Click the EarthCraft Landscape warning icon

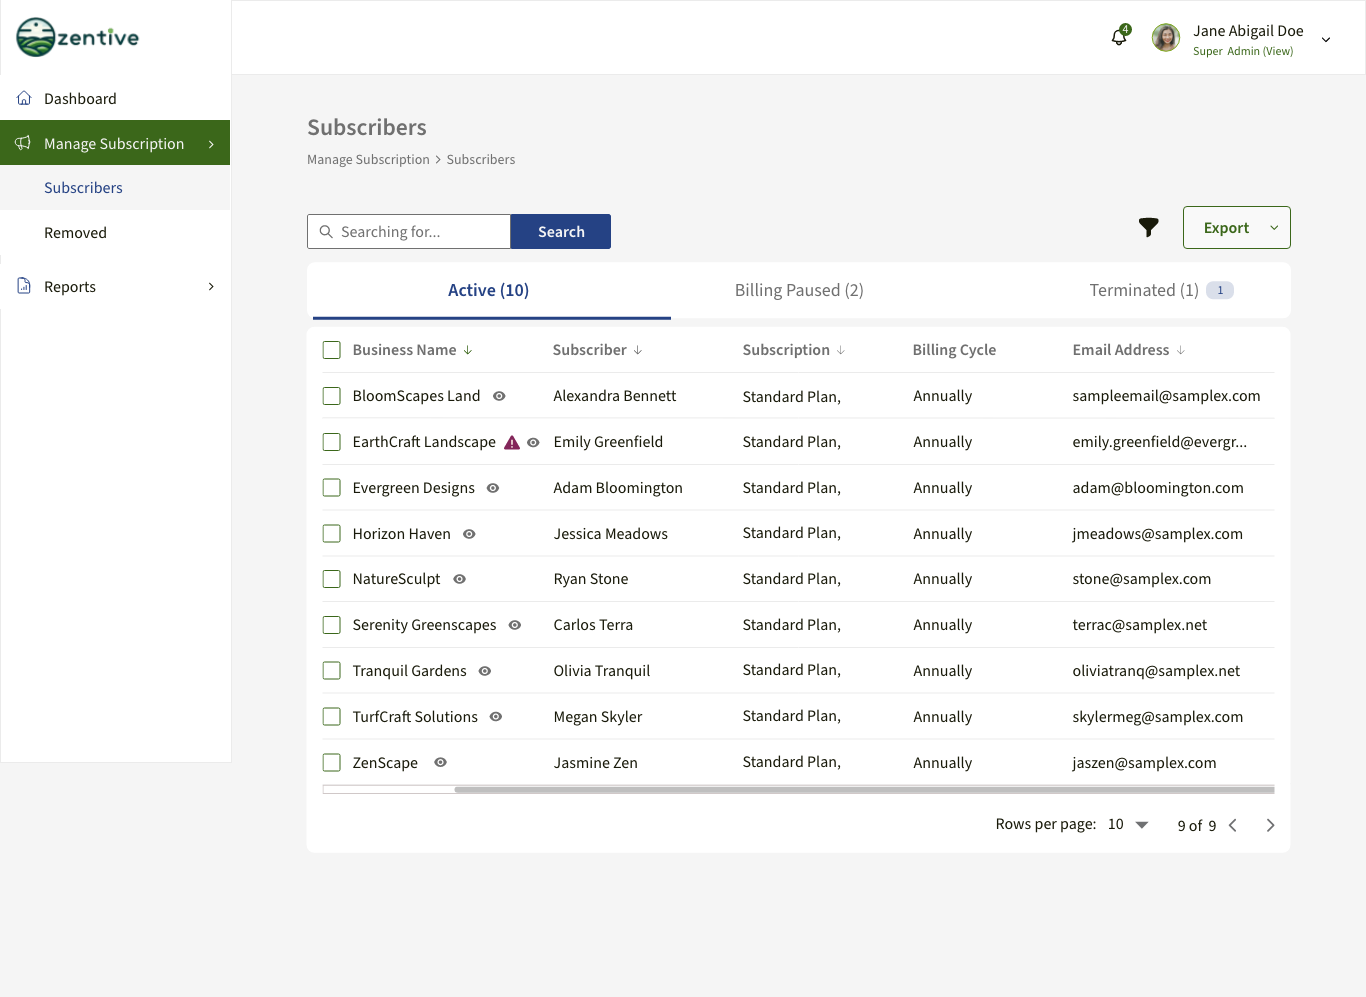pos(512,443)
